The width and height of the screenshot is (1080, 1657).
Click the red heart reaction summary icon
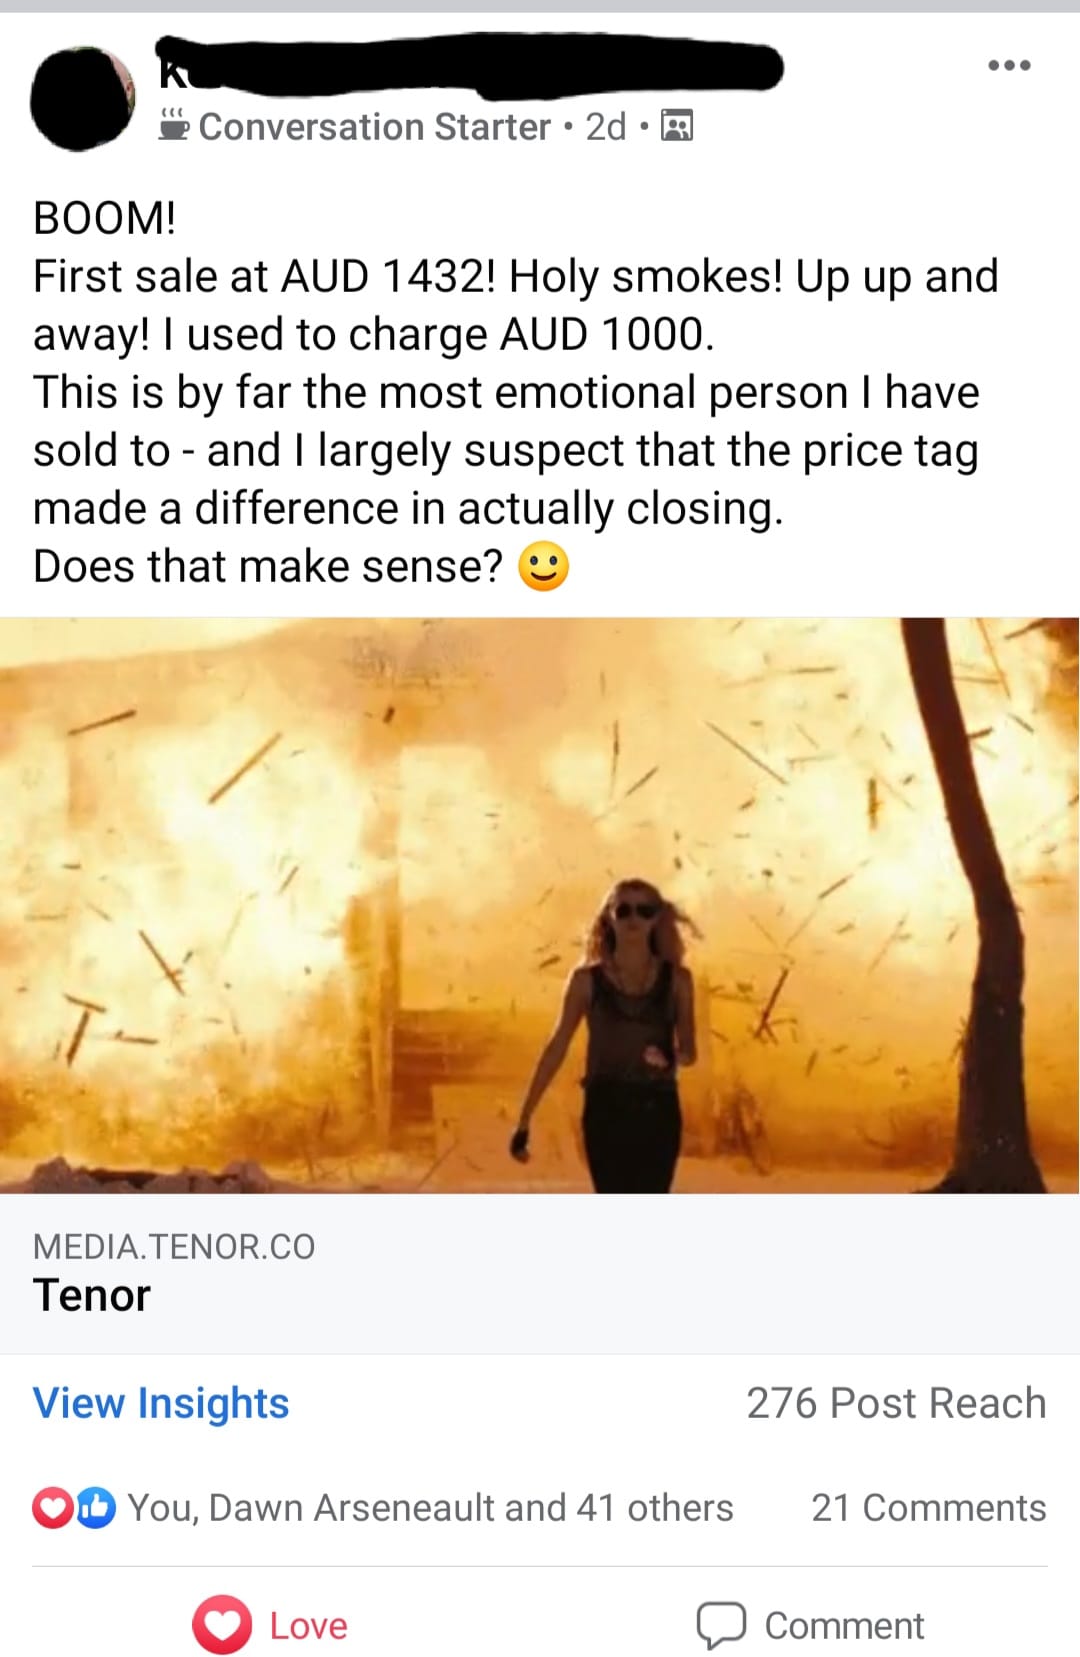point(51,1508)
